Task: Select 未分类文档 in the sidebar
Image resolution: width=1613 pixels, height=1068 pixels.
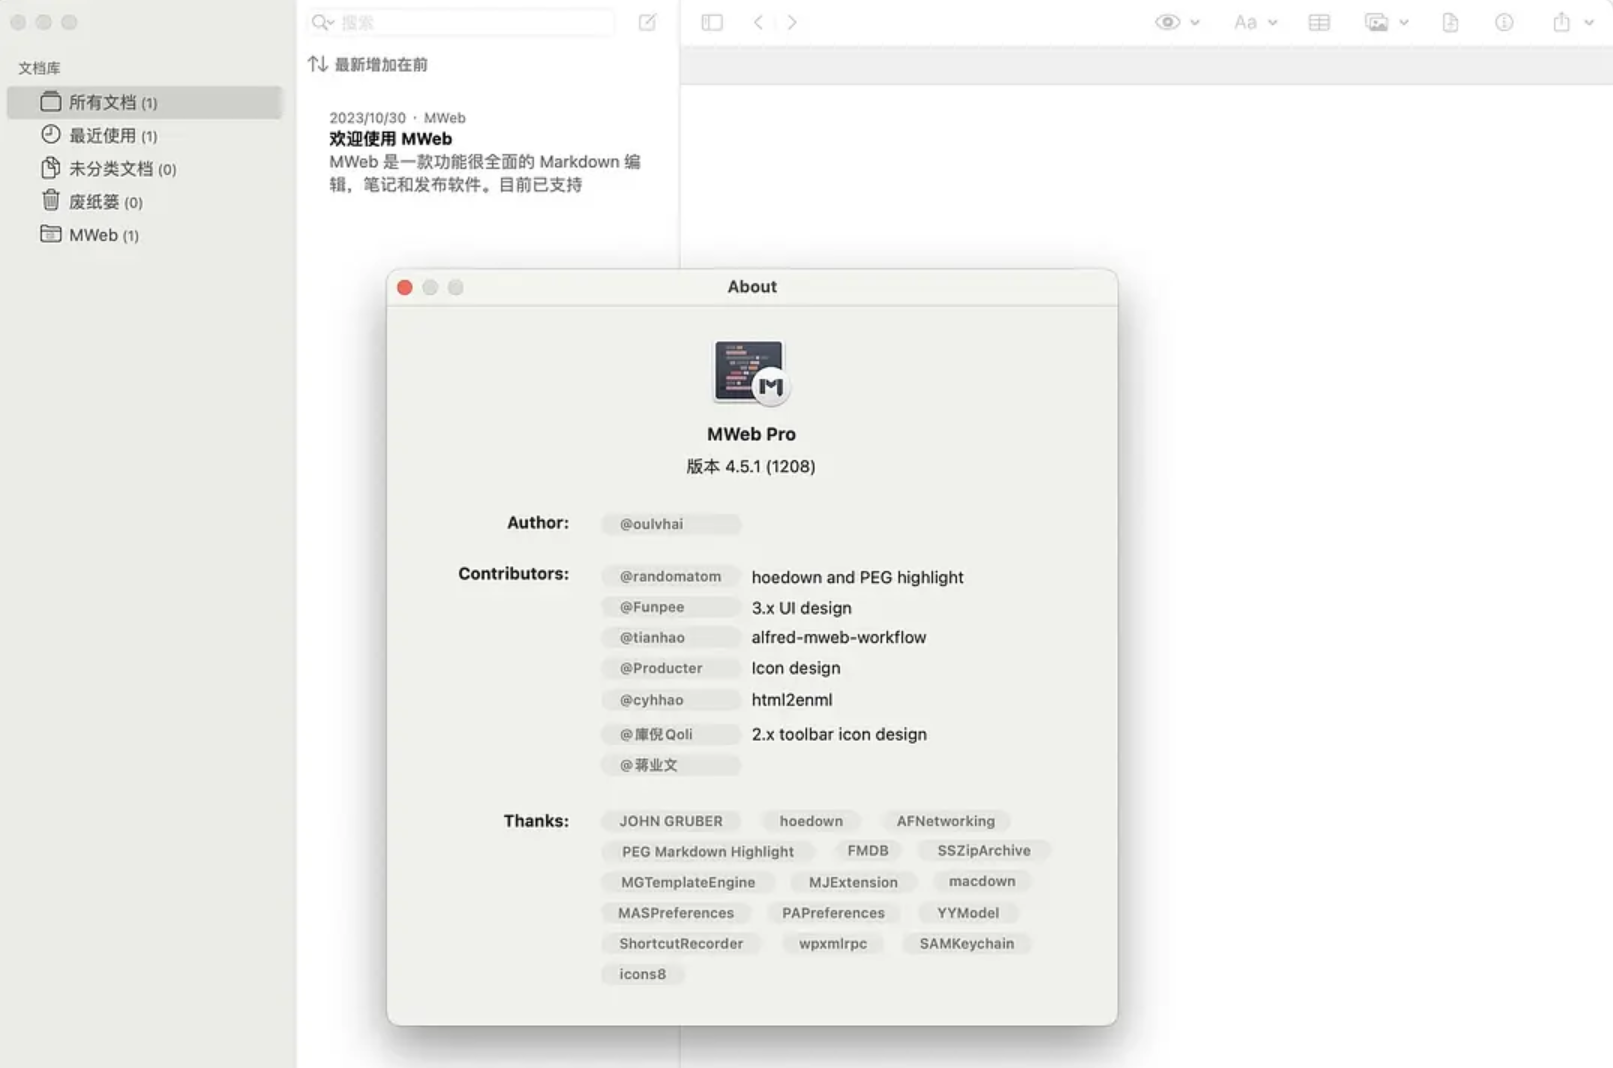Action: pyautogui.click(x=144, y=168)
